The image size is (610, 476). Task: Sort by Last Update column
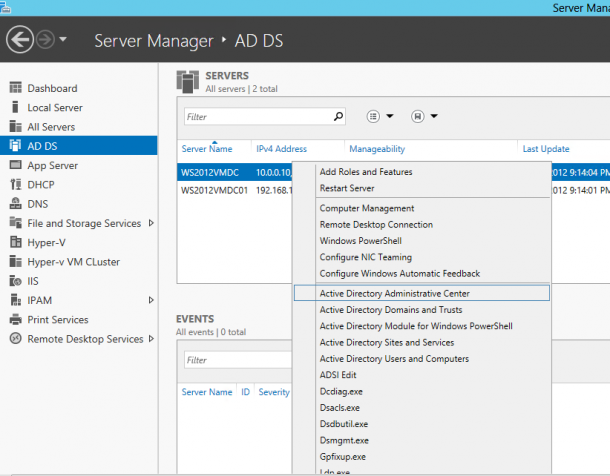tap(546, 149)
